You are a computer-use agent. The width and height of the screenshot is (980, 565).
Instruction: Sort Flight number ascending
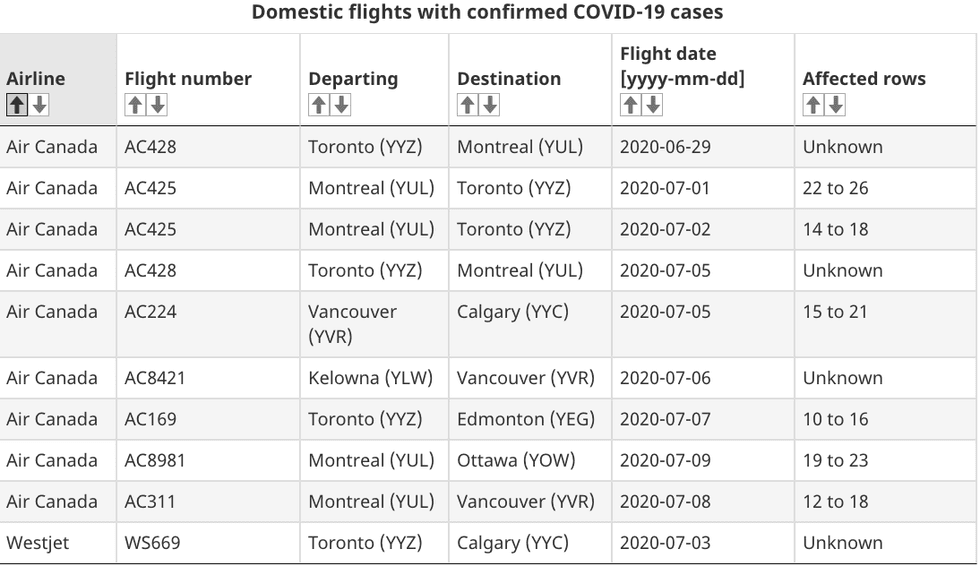pos(134,105)
